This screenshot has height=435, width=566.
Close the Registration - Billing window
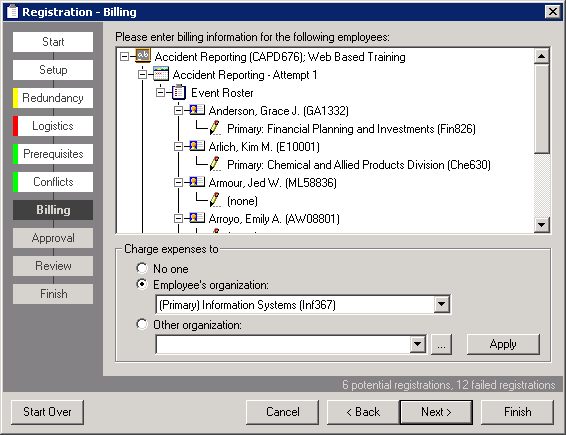pos(553,12)
